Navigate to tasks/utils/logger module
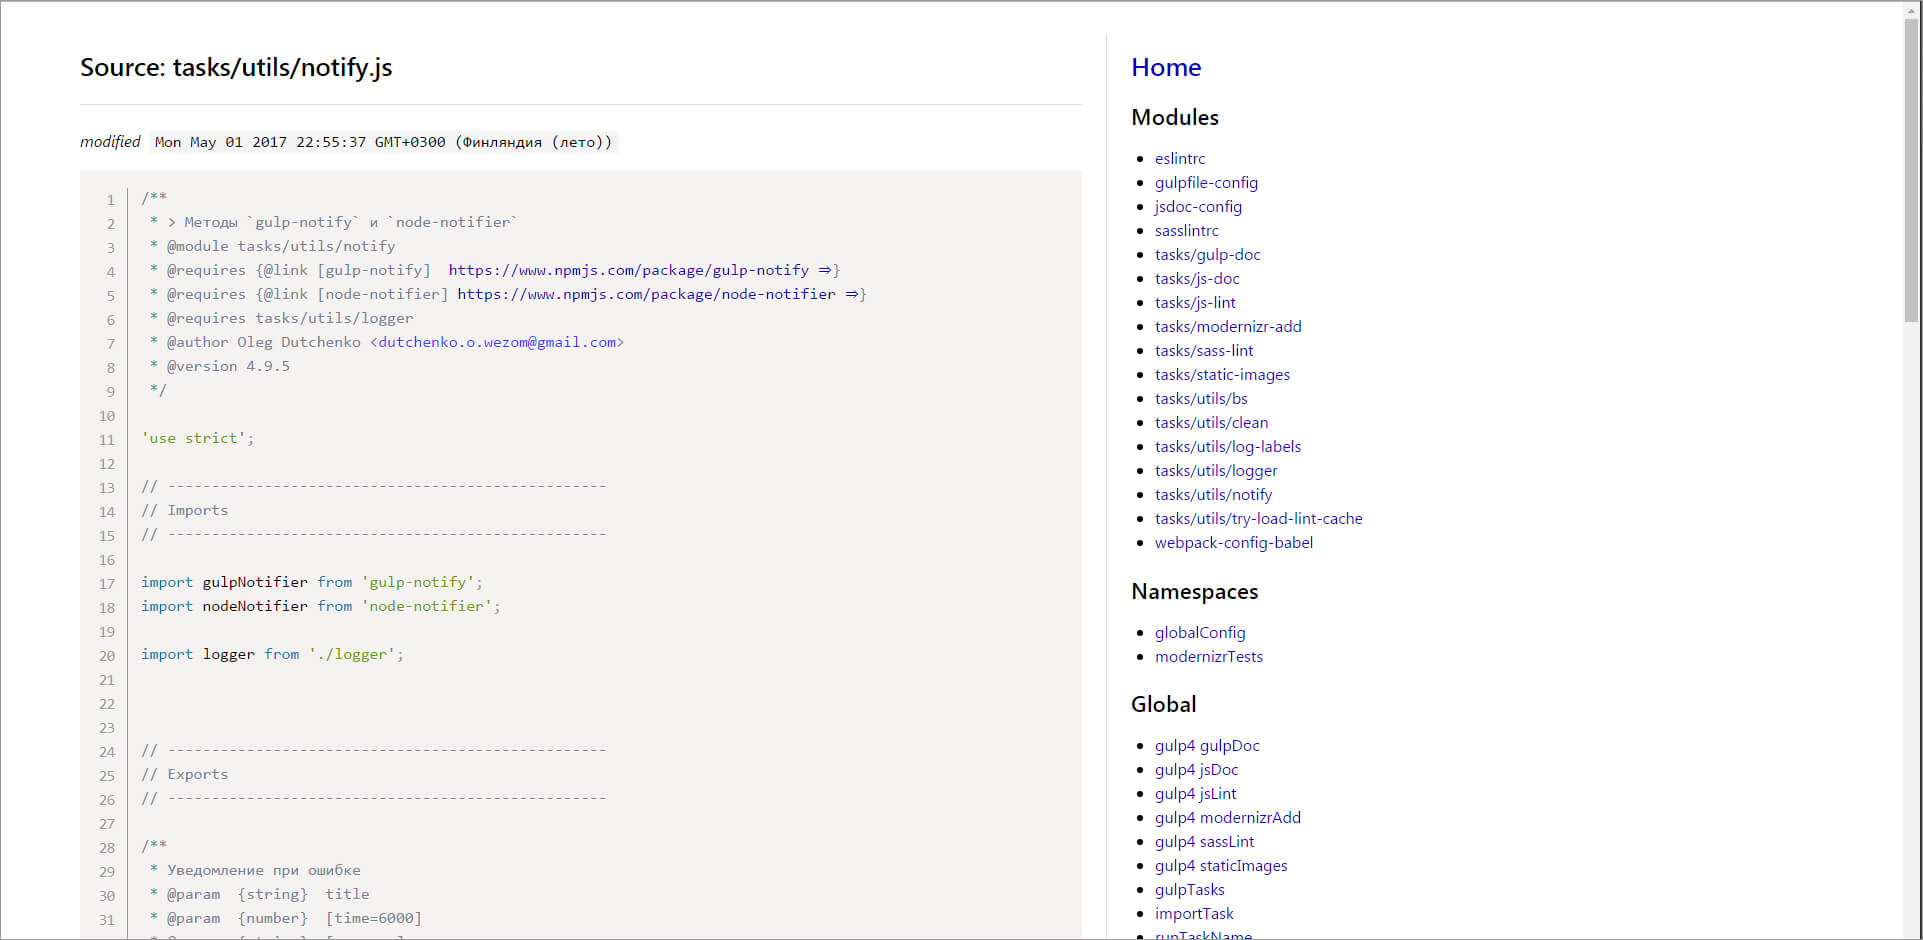Viewport: 1923px width, 940px height. click(1216, 470)
